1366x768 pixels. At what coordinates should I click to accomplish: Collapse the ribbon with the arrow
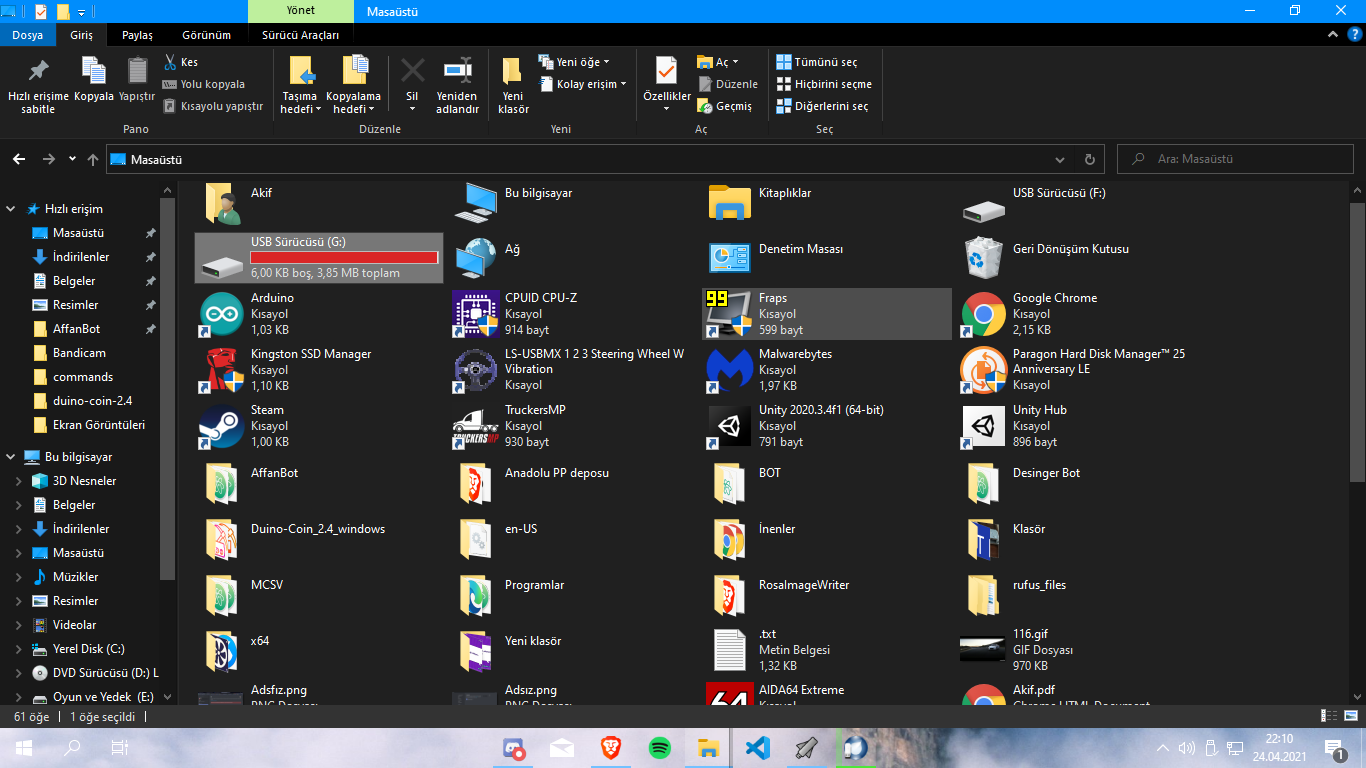pyautogui.click(x=1333, y=35)
